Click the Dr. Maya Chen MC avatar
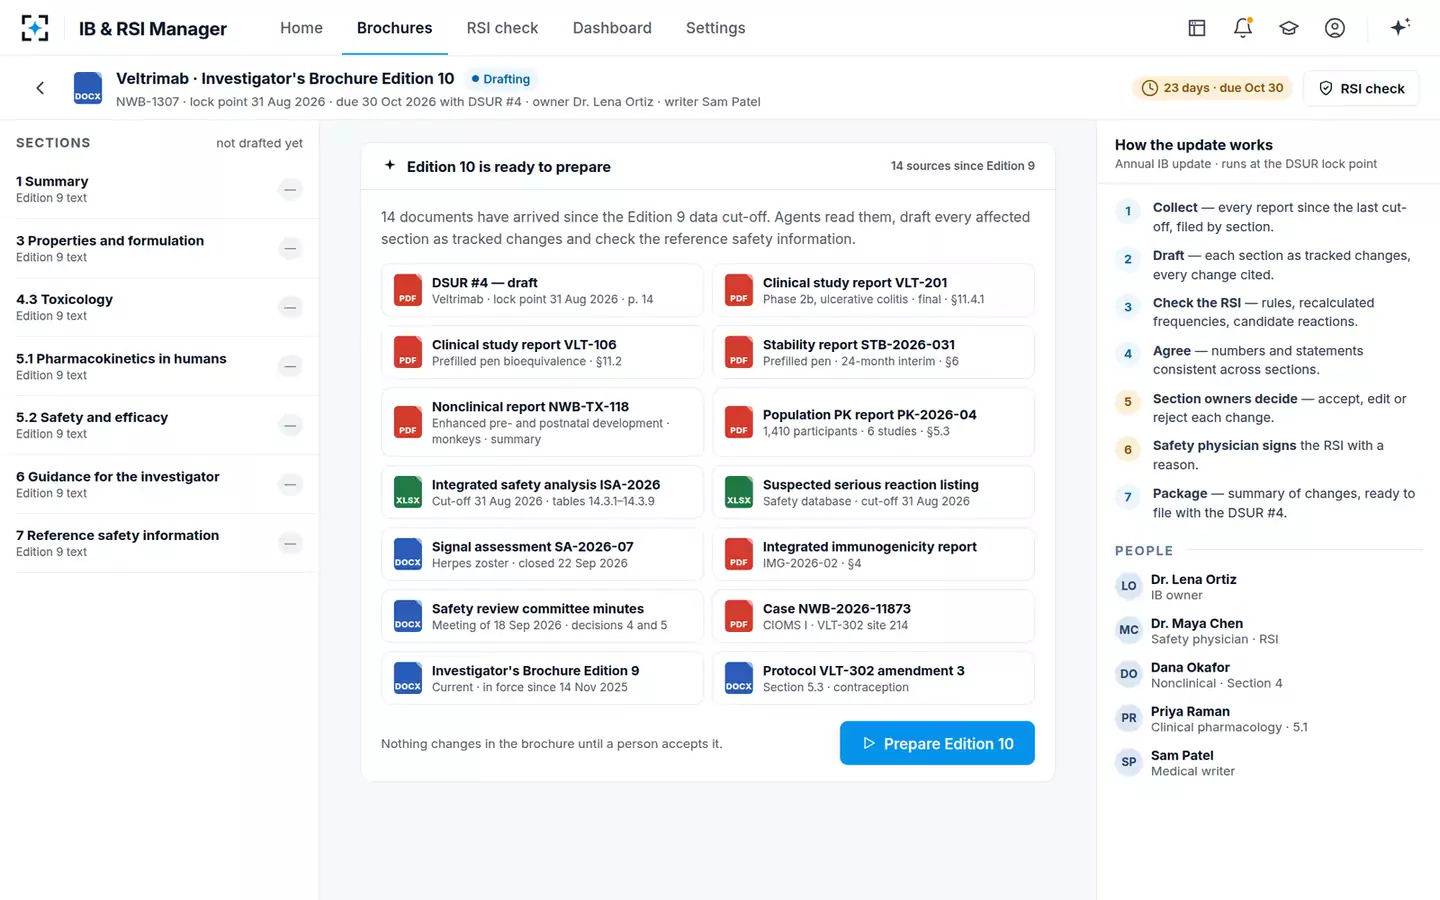The image size is (1440, 900). pos(1129,630)
